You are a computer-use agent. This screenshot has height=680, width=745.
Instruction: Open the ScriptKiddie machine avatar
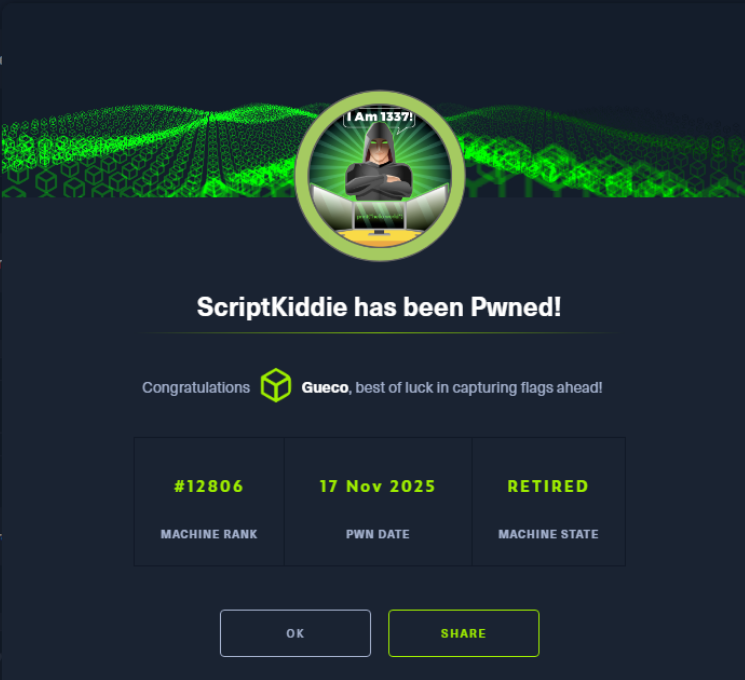380,176
